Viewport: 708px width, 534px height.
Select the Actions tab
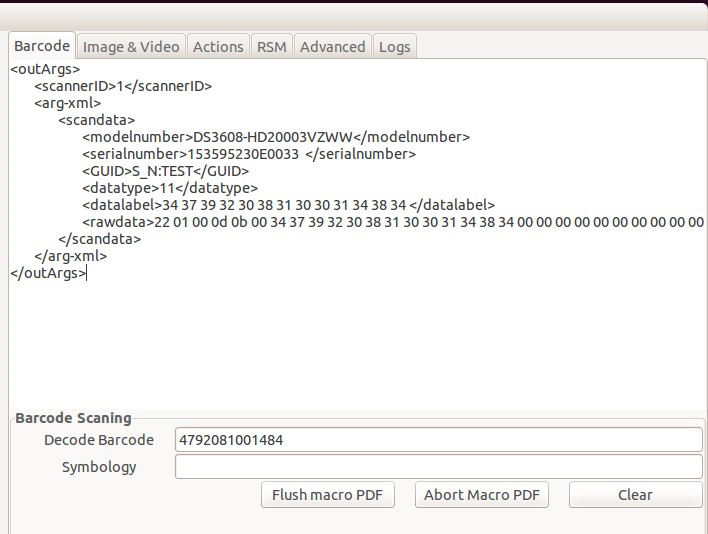coord(218,47)
